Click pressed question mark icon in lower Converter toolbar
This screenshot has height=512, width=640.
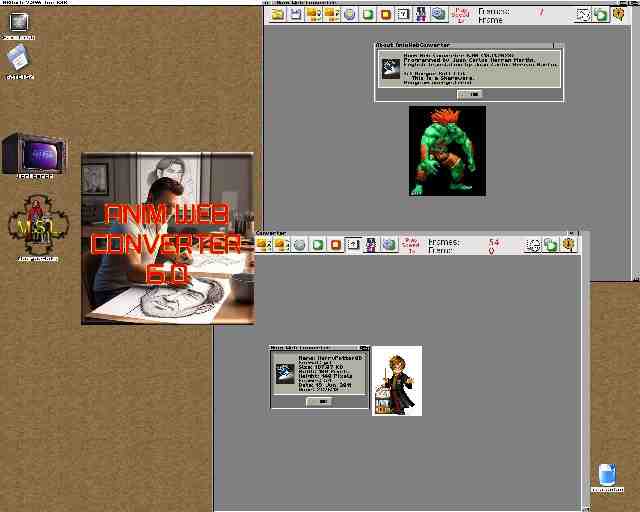tap(353, 245)
